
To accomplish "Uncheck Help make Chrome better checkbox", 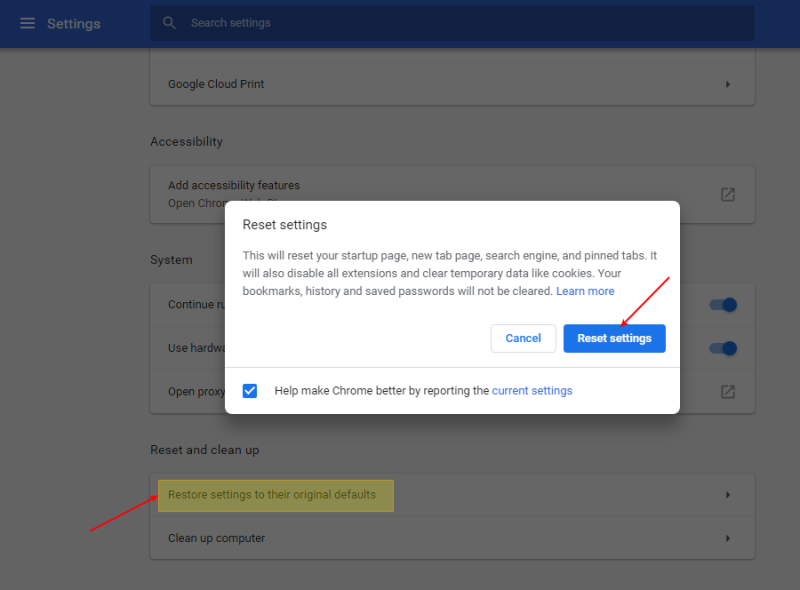I will pyautogui.click(x=249, y=391).
